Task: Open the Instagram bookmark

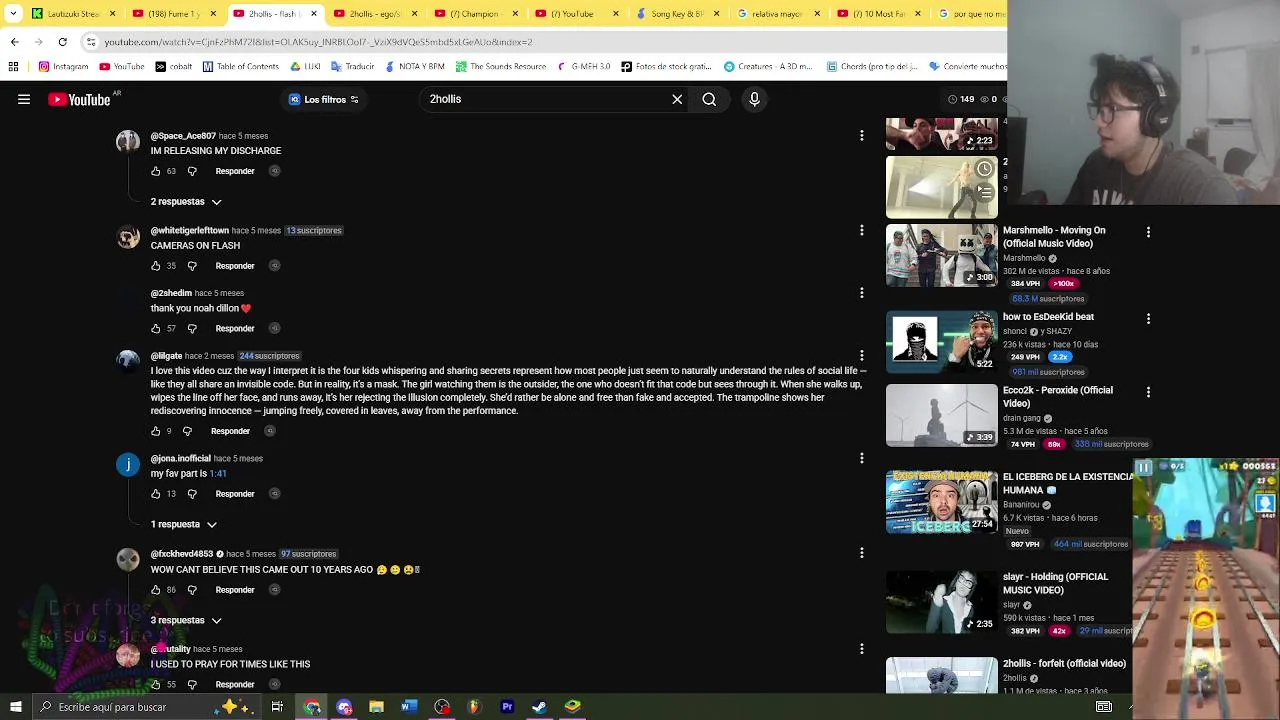Action: coord(63,67)
